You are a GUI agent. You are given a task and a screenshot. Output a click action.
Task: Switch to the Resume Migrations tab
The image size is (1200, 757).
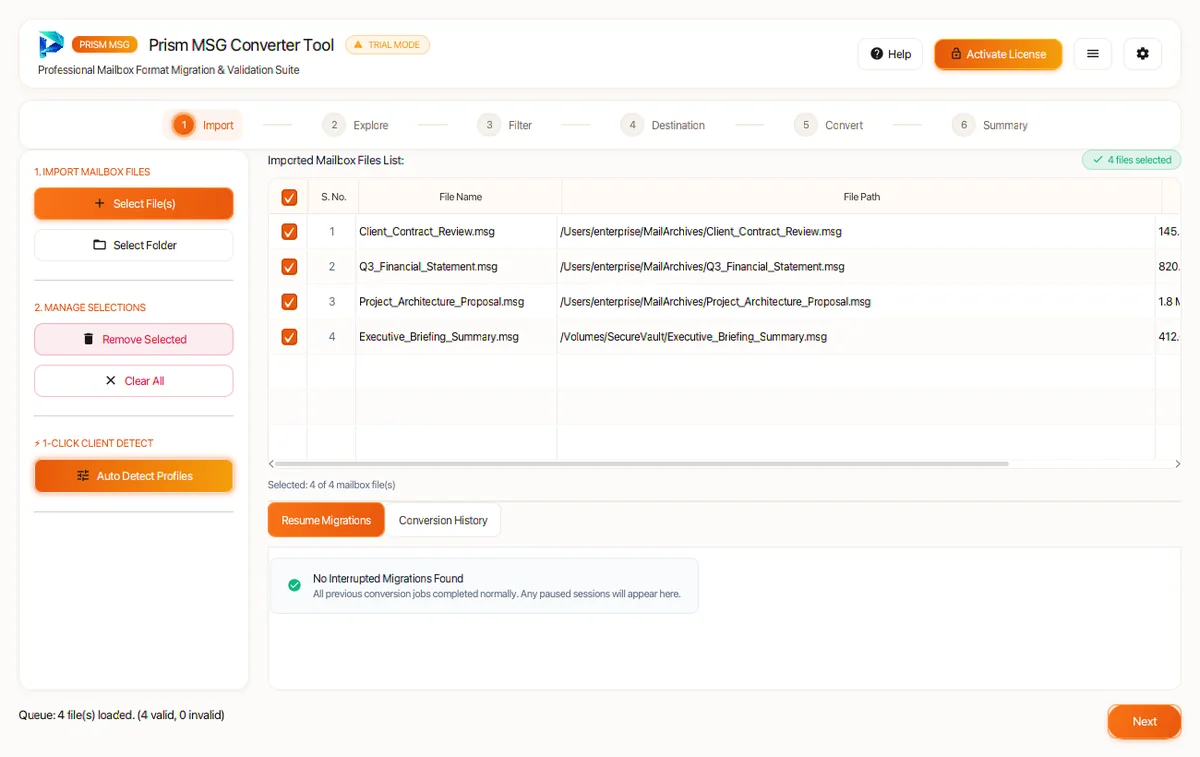(x=326, y=520)
